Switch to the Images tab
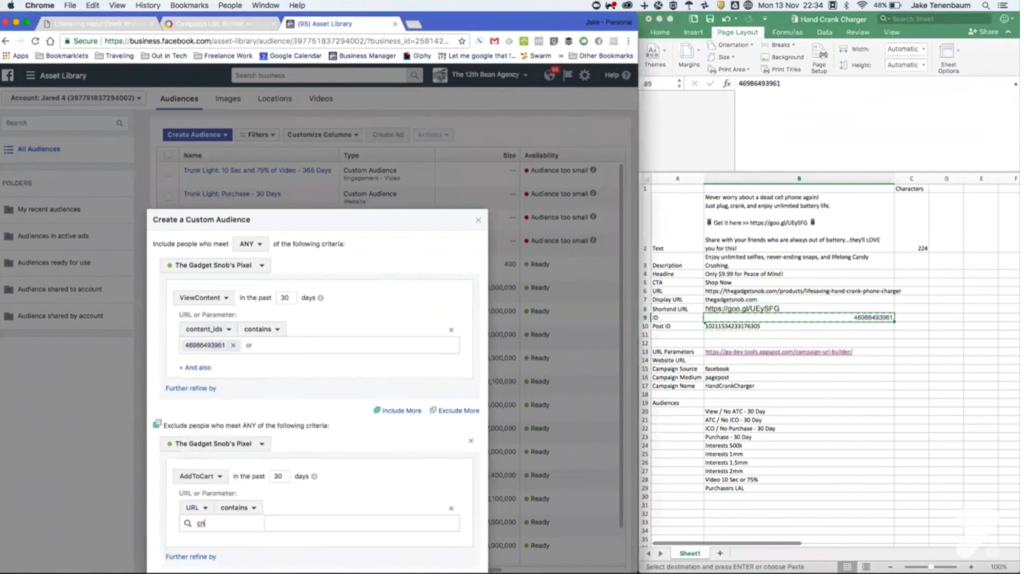 click(x=228, y=99)
